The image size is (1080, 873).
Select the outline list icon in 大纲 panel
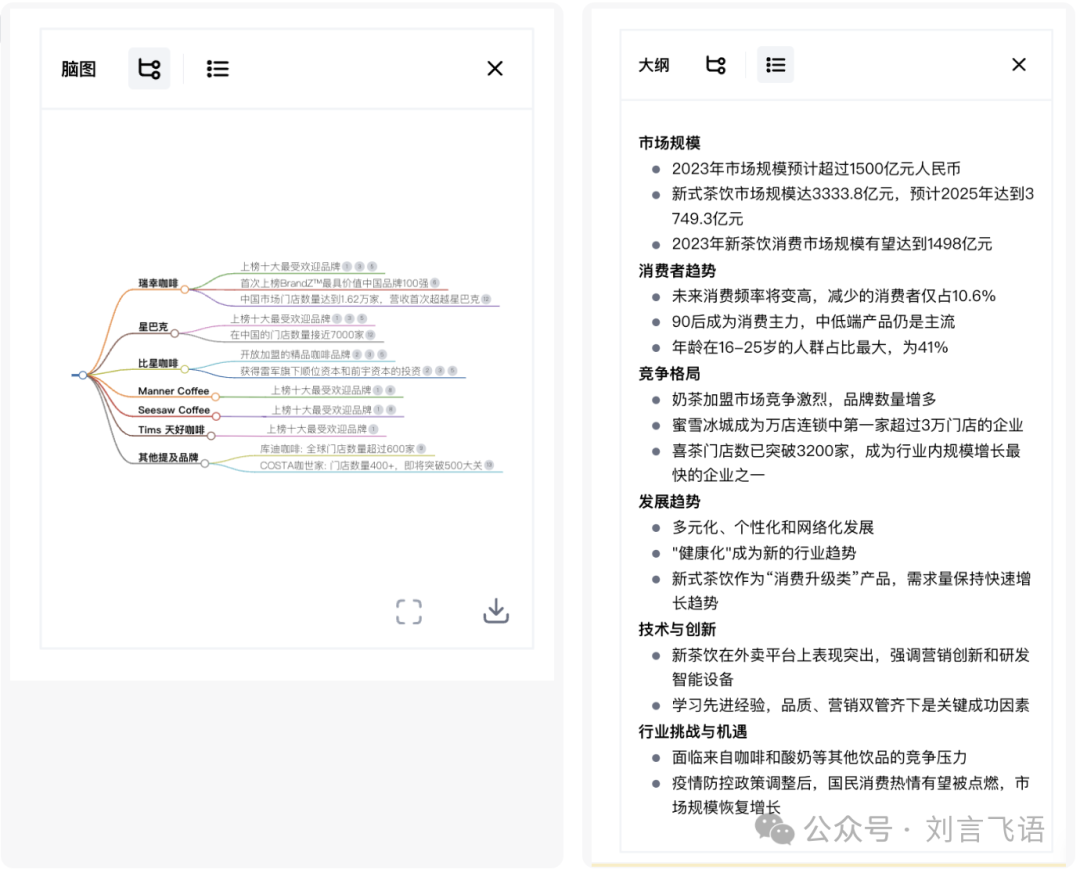[x=776, y=65]
